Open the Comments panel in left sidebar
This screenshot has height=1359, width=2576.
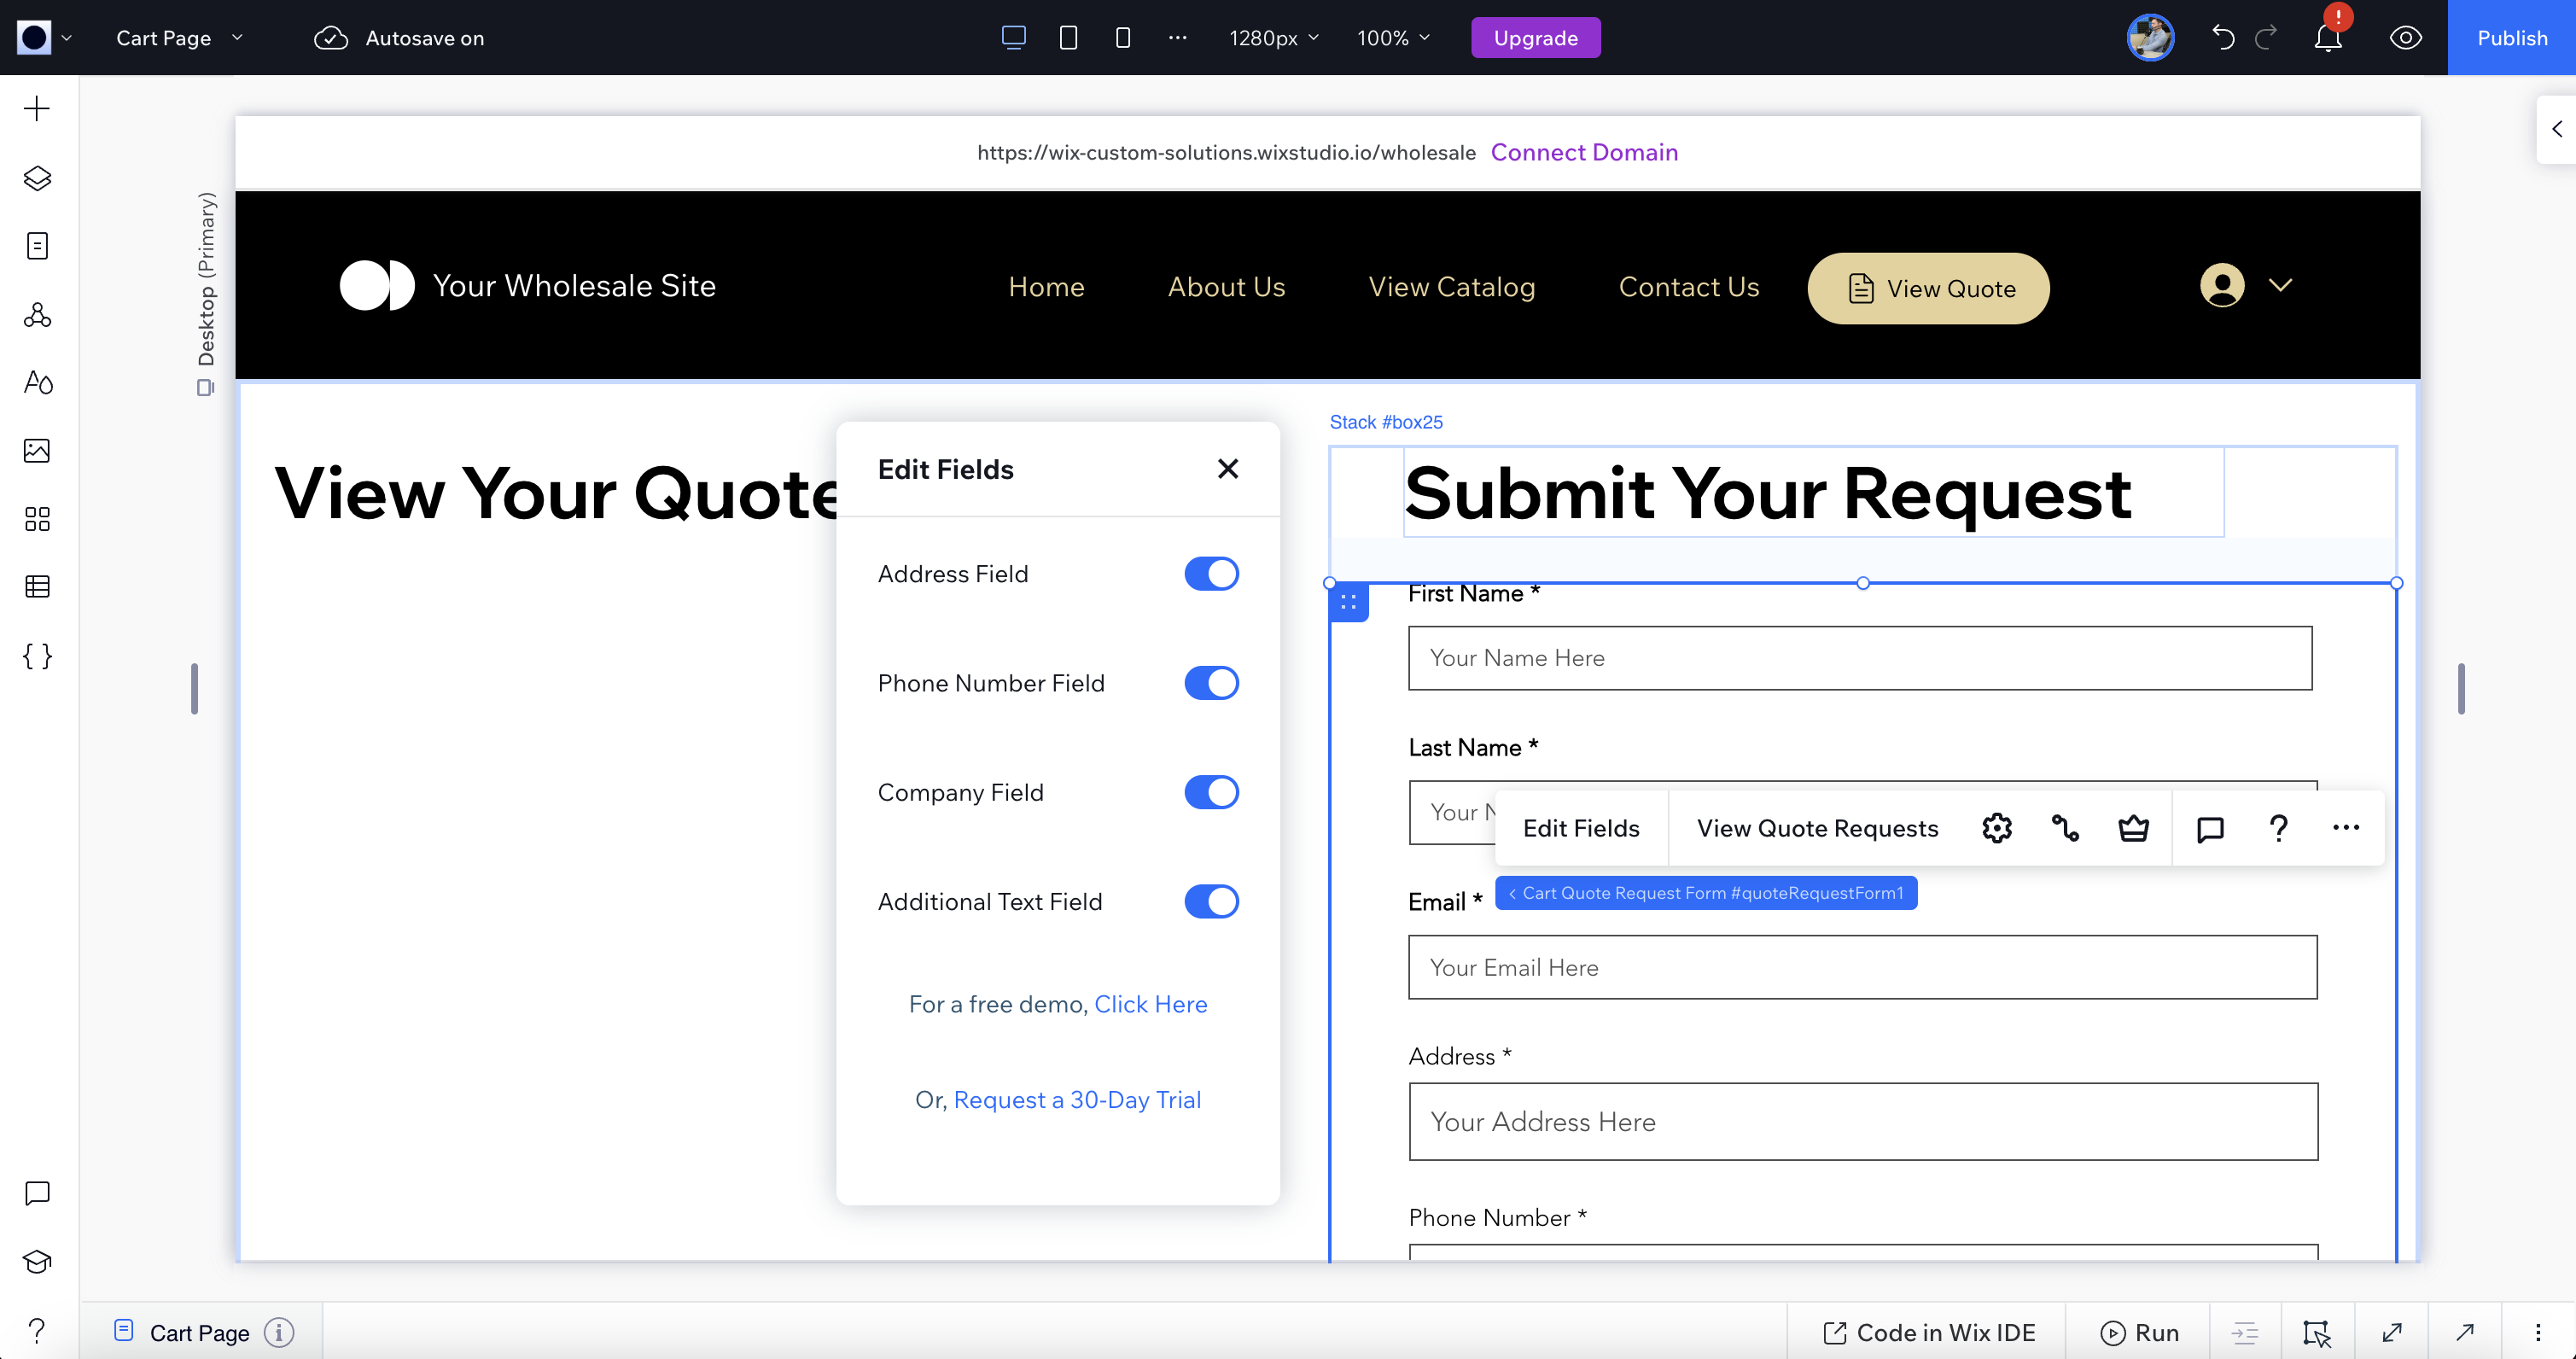point(37,1193)
